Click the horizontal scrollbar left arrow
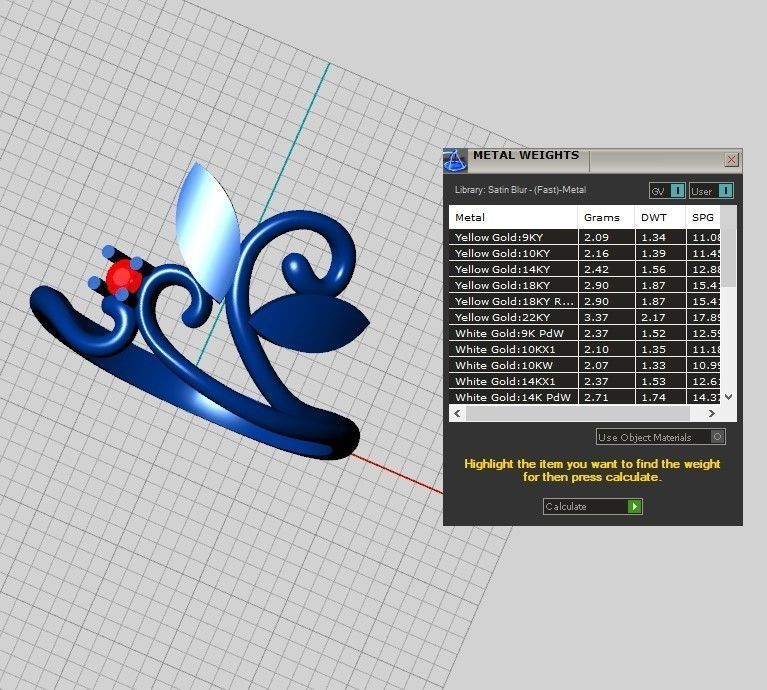This screenshot has width=767, height=690. click(x=457, y=414)
